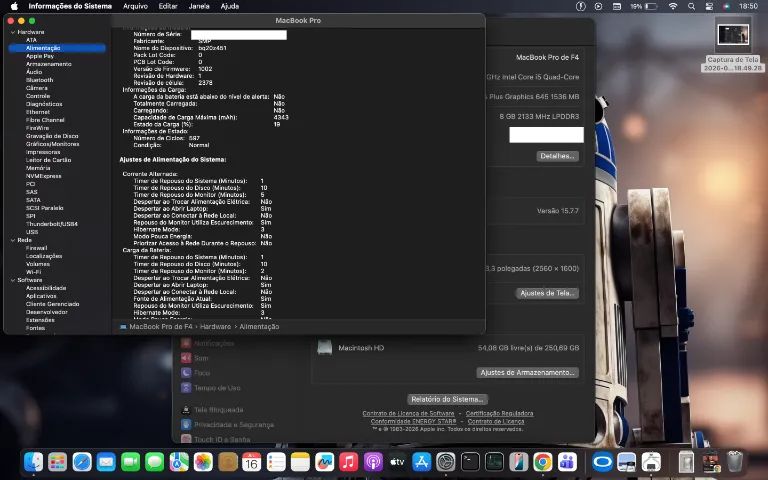Select Memória in the sidebar
The height and width of the screenshot is (480, 768).
tap(38, 168)
